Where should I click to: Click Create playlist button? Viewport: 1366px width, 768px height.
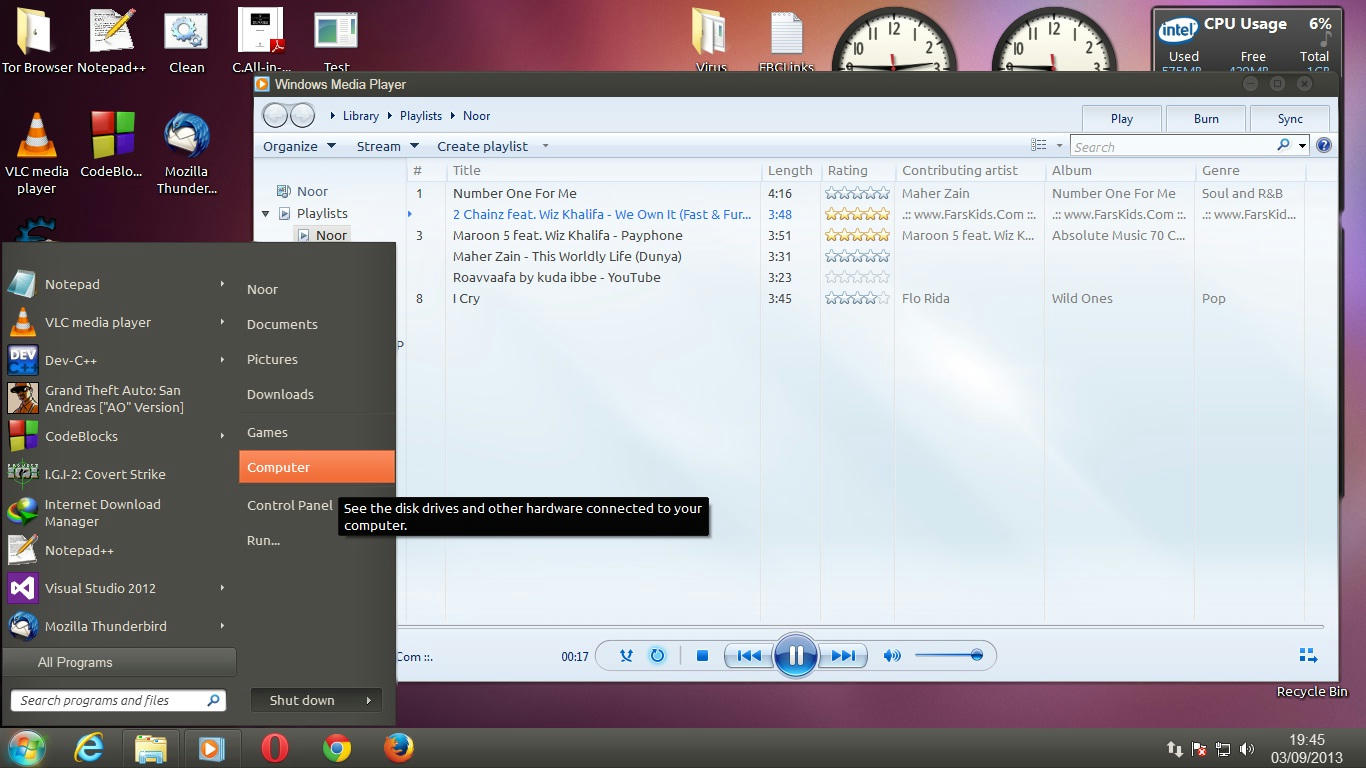coord(482,146)
